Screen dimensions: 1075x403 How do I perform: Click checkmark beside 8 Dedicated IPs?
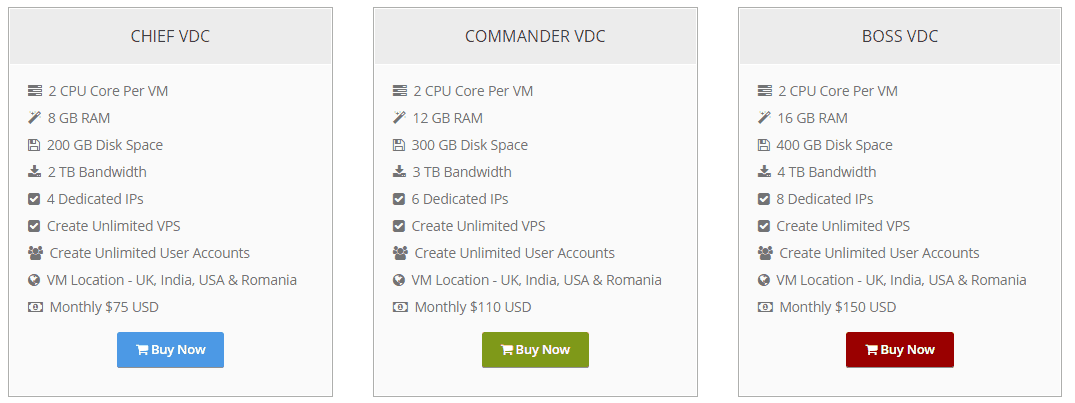pos(764,199)
